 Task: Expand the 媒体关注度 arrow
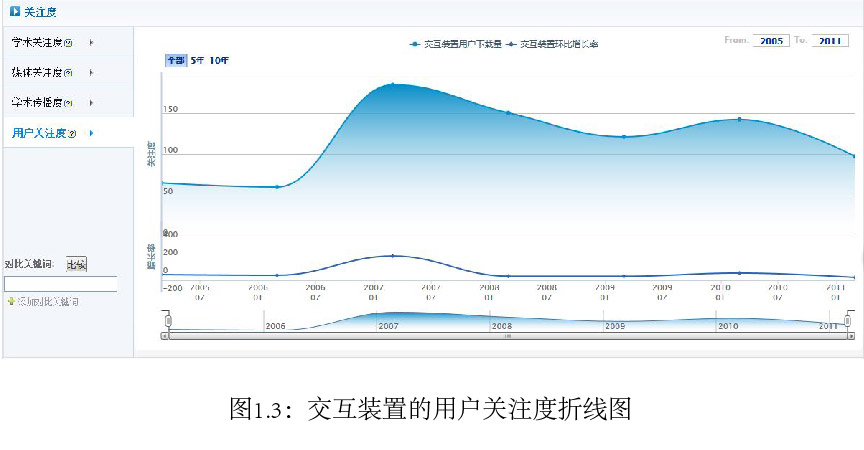[91, 73]
